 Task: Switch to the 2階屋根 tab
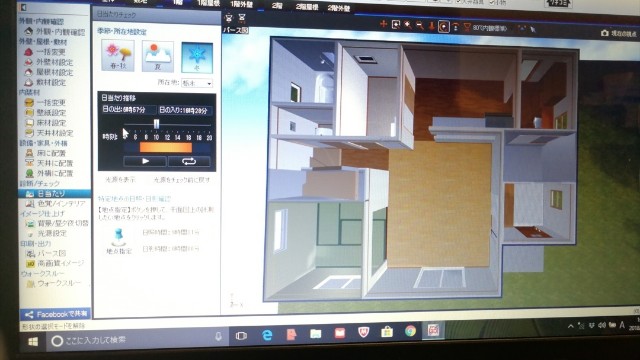coord(307,7)
